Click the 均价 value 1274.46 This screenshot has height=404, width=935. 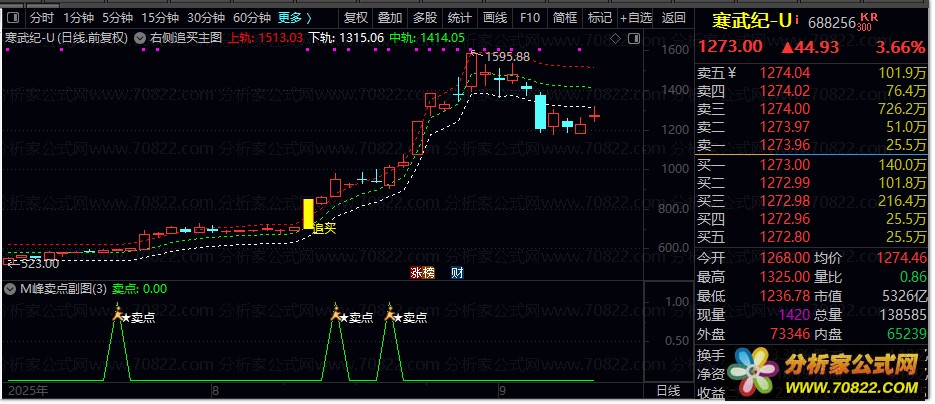902,258
